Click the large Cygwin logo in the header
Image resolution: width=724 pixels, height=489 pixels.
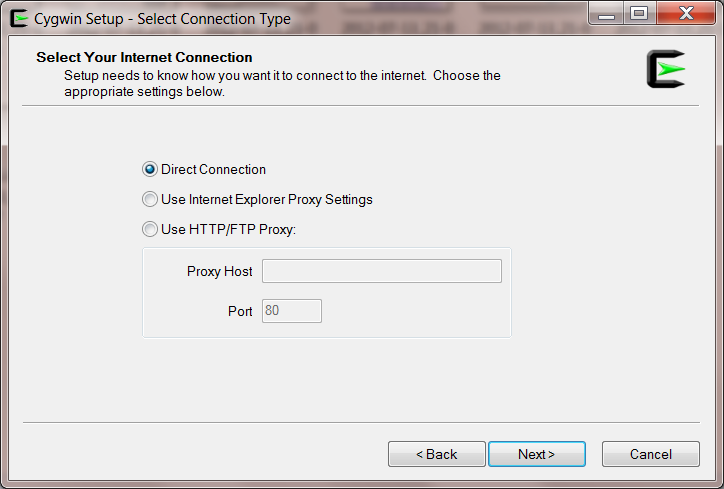pos(666,69)
